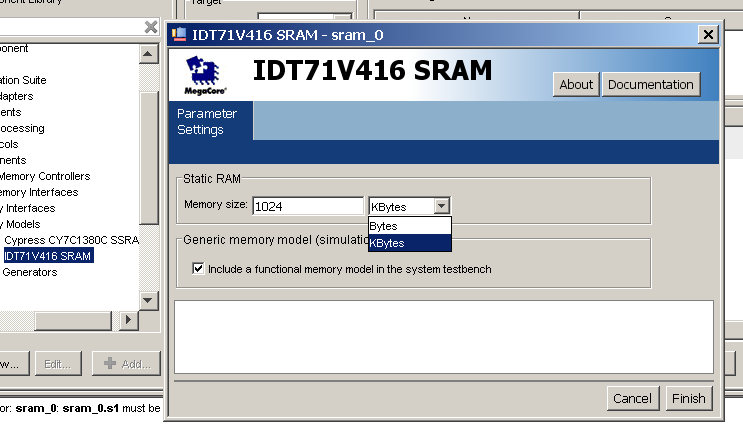Image resolution: width=743 pixels, height=426 pixels.
Task: Click the Add... component button
Action: click(x=127, y=364)
